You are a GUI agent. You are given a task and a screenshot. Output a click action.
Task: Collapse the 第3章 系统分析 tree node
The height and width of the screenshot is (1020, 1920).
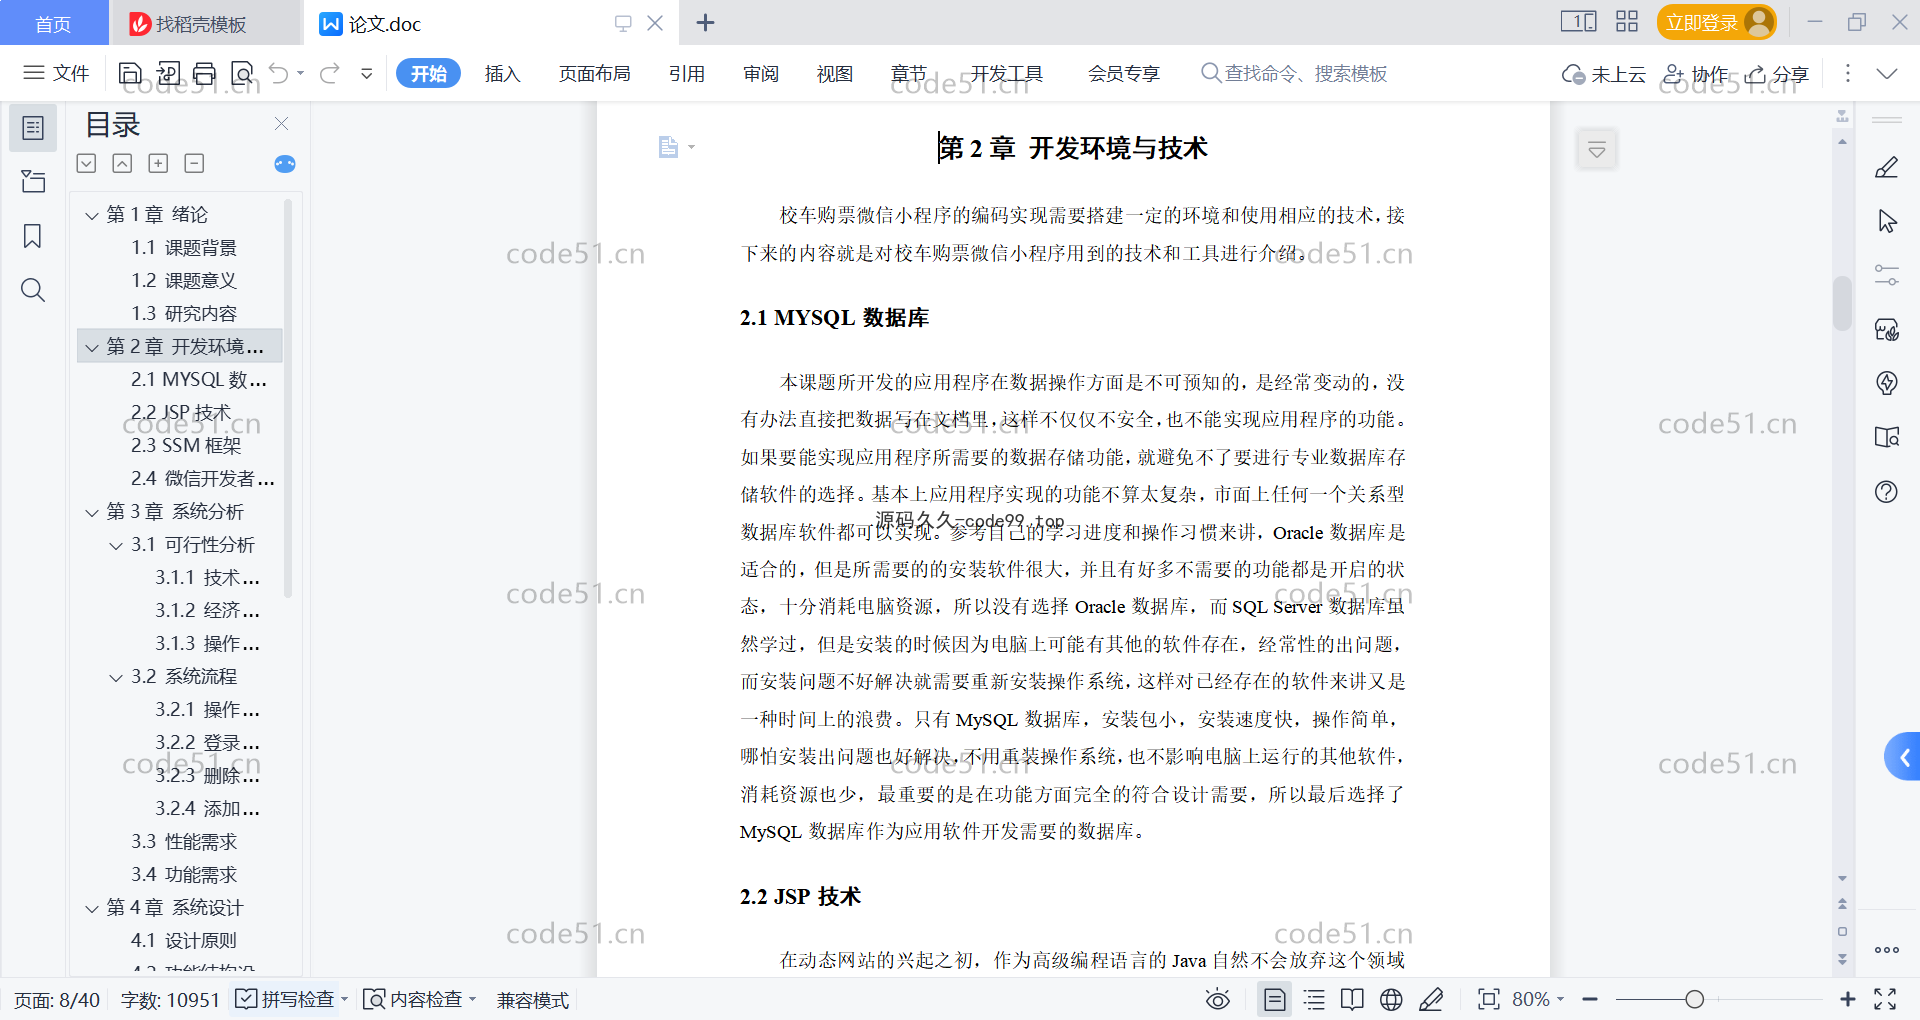click(x=92, y=512)
